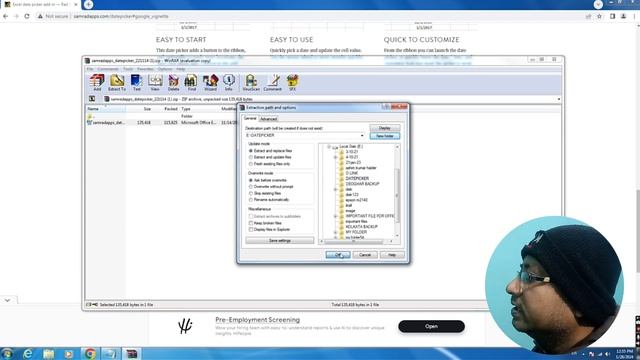This screenshot has width=640, height=360.
Task: Open the destination path dropdown
Action: click(x=362, y=136)
